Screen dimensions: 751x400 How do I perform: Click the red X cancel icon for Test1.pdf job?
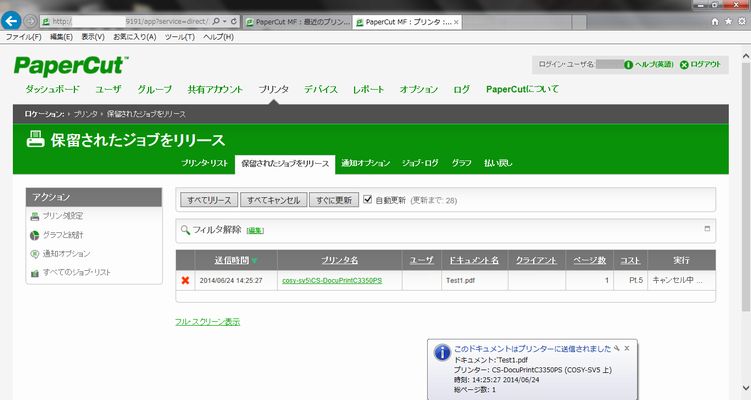pos(185,280)
